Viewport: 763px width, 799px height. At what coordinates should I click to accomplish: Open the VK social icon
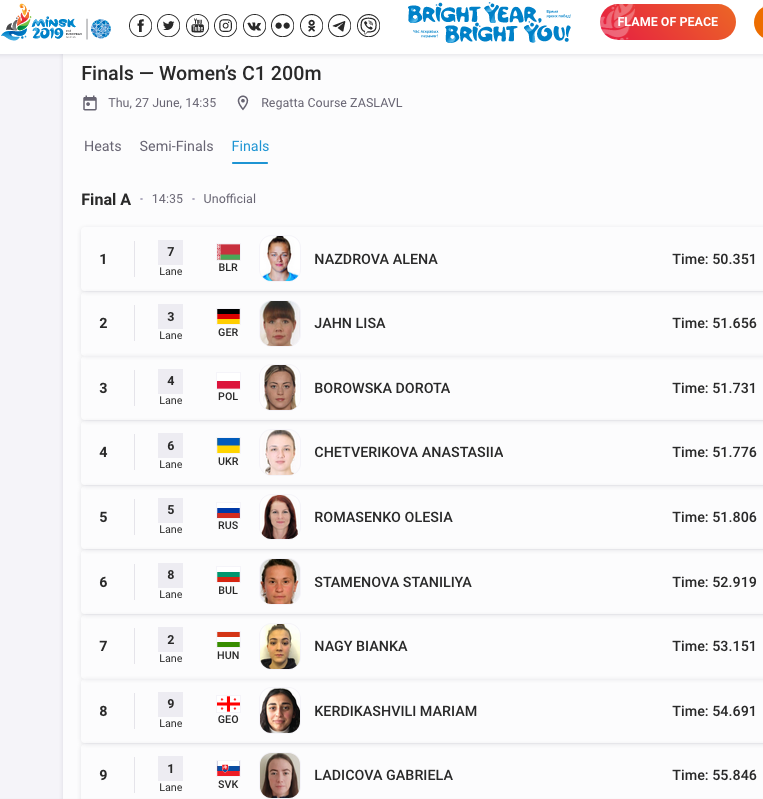click(x=255, y=26)
